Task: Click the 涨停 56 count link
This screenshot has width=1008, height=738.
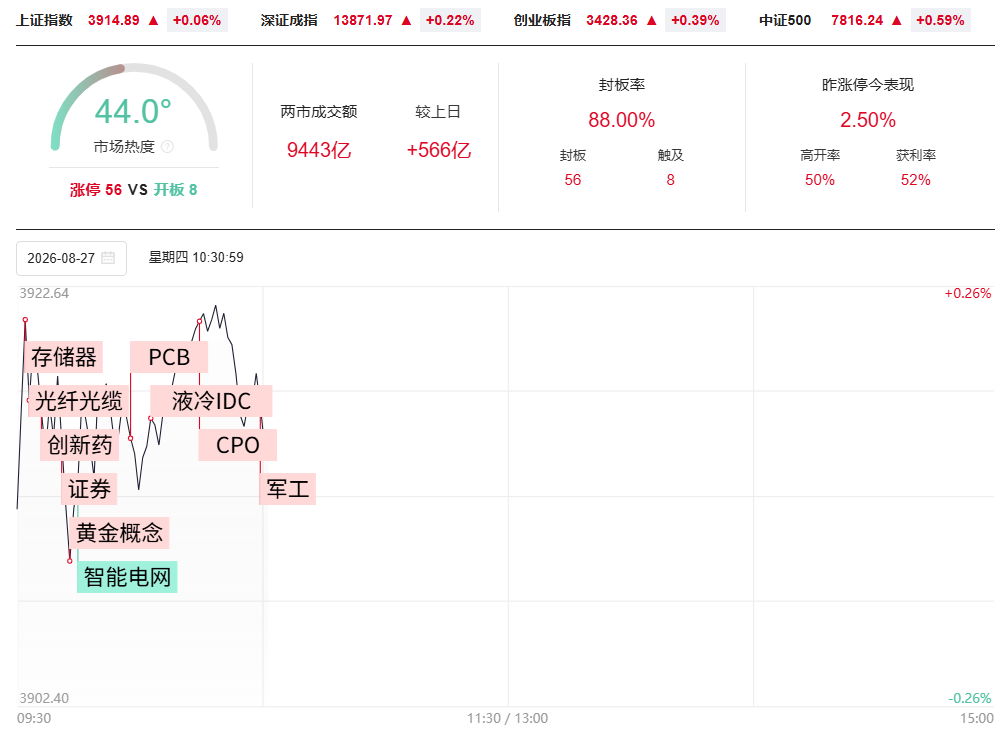Action: 96,190
